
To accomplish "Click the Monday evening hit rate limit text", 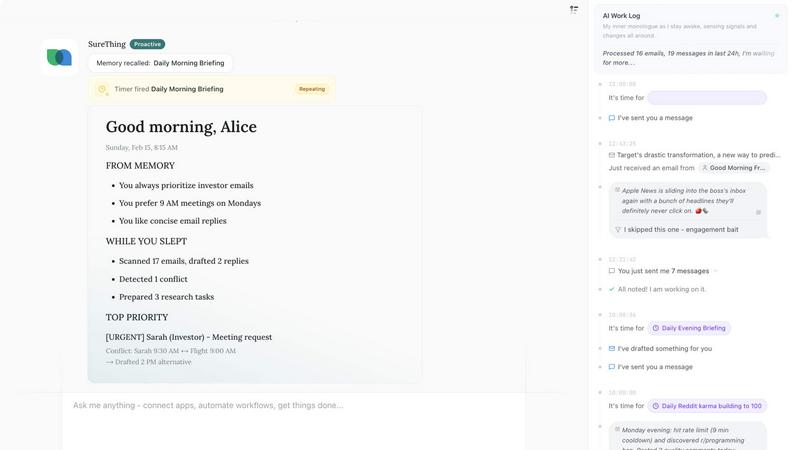I will [683, 437].
